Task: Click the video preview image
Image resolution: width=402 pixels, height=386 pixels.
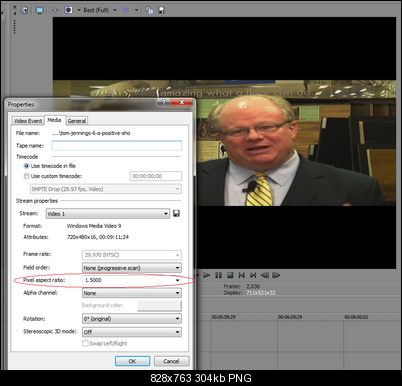Action: (224, 143)
